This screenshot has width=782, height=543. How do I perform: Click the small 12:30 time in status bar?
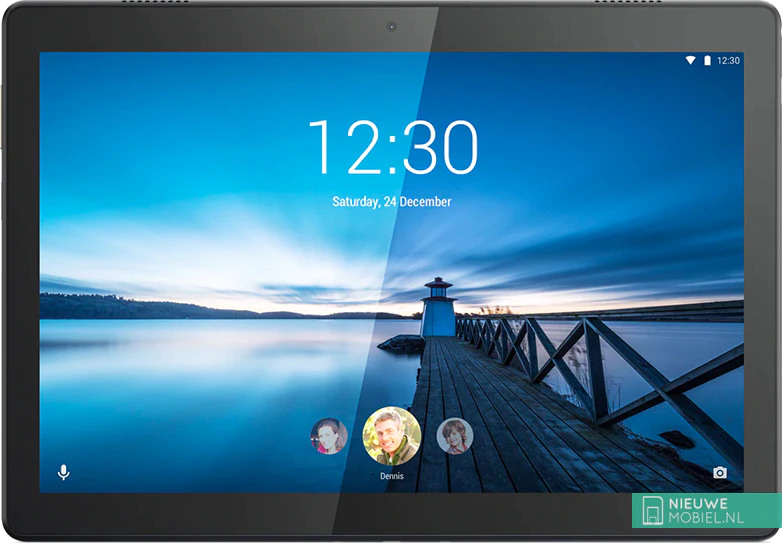point(728,61)
